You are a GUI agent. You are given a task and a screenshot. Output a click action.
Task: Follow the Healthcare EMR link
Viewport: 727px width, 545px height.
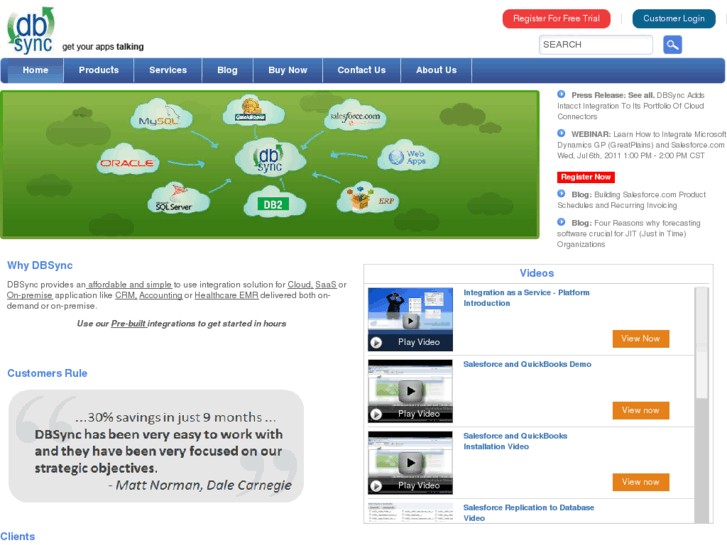(226, 295)
